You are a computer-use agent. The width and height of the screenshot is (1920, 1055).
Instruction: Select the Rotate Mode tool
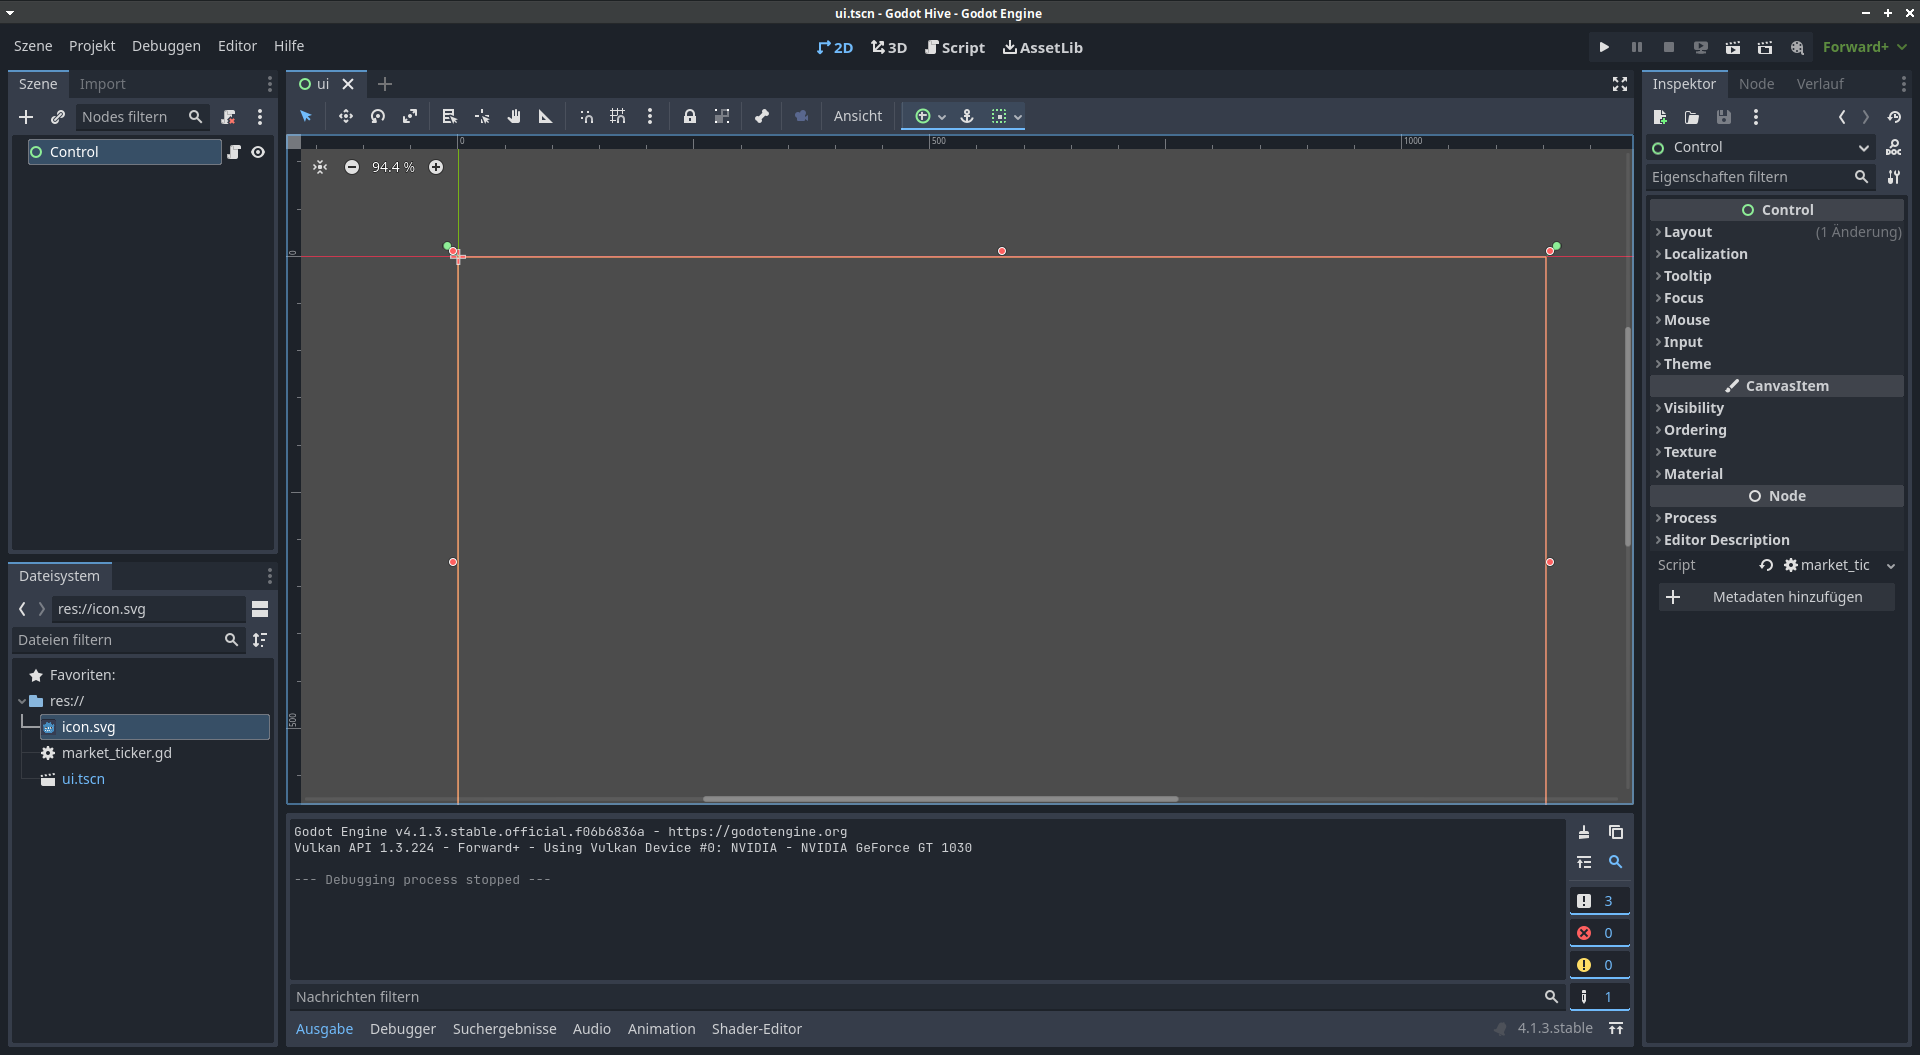point(377,116)
